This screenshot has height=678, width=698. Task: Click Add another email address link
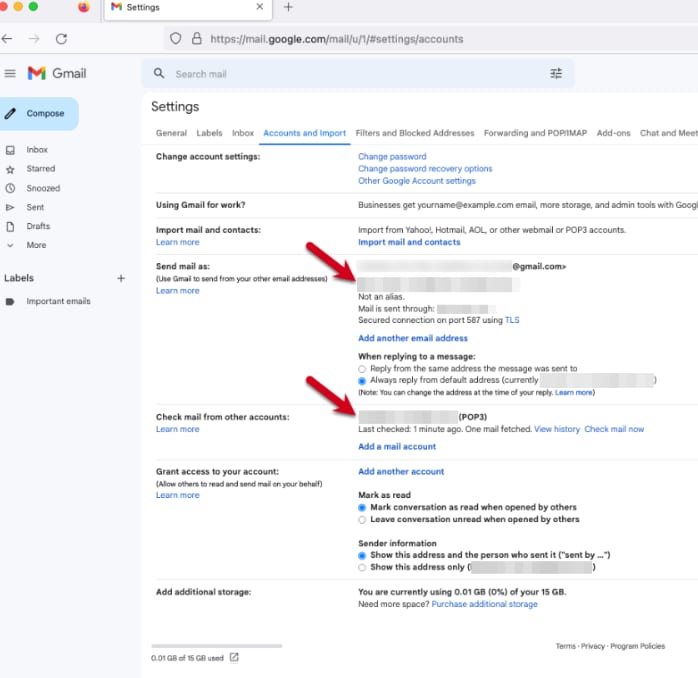click(413, 338)
